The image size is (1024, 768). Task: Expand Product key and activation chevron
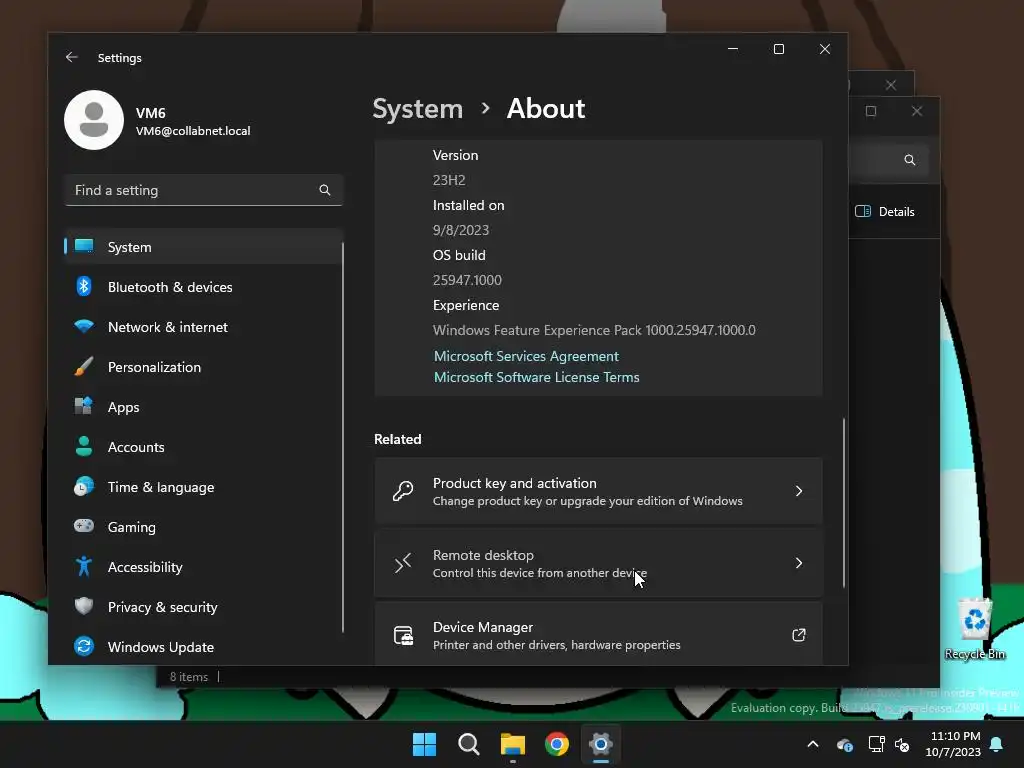(799, 491)
